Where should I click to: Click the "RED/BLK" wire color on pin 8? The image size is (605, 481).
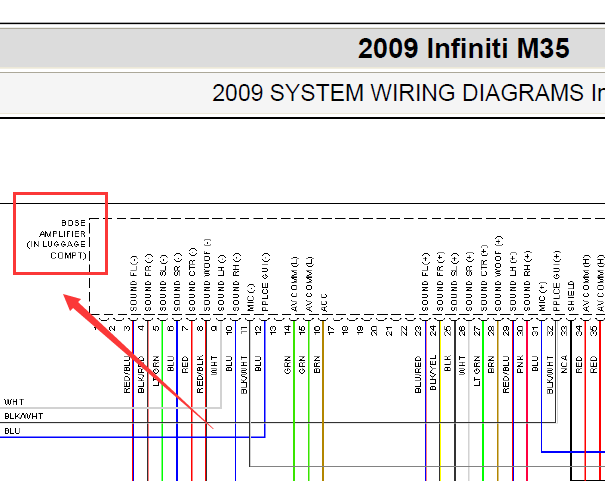(200, 375)
